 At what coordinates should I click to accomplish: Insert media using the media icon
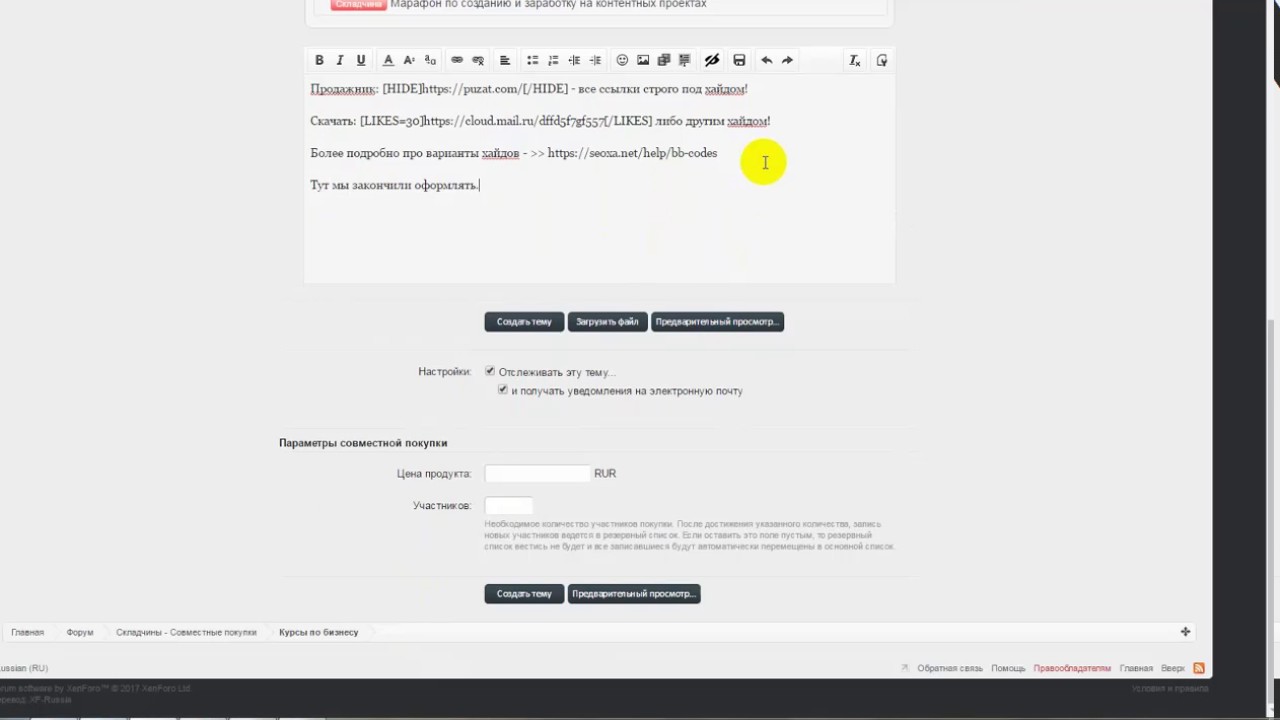[664, 61]
